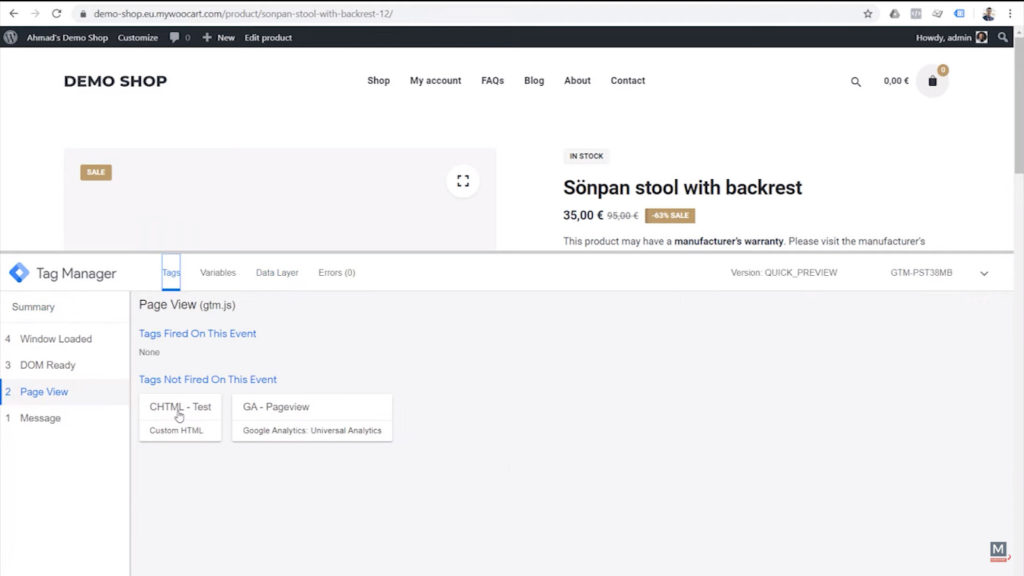The height and width of the screenshot is (576, 1024).
Task: Open the shopping cart icon
Action: click(932, 80)
